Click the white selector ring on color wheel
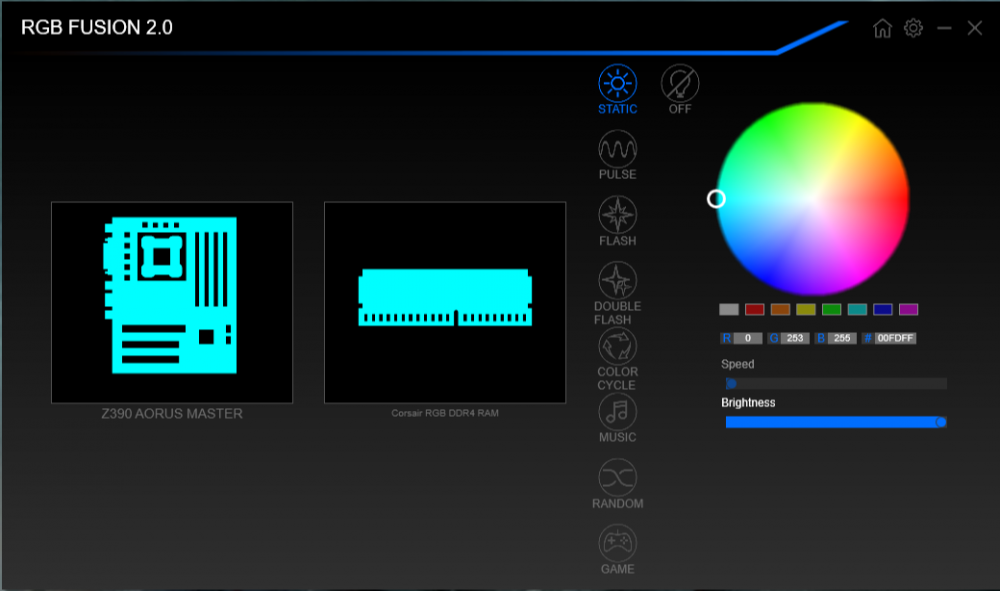The height and width of the screenshot is (591, 1000). 716,199
